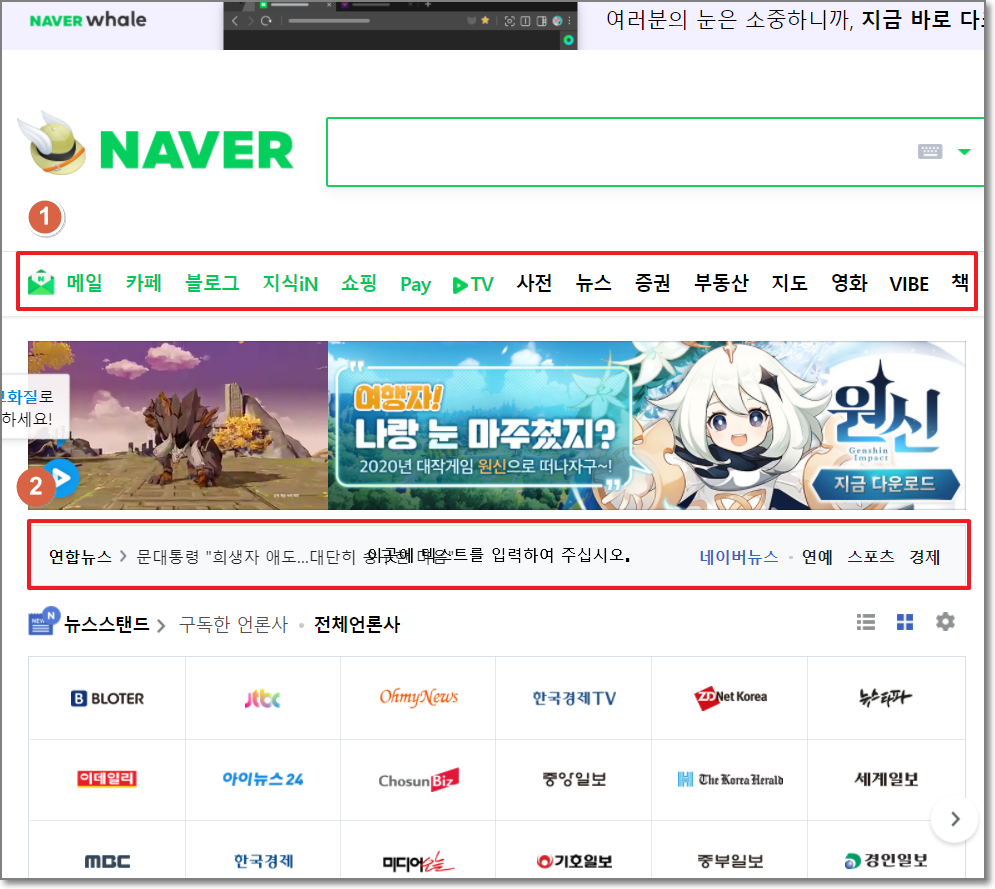This screenshot has height=889, width=995.
Task: Open the 이데일리 press logo
Action: click(107, 779)
